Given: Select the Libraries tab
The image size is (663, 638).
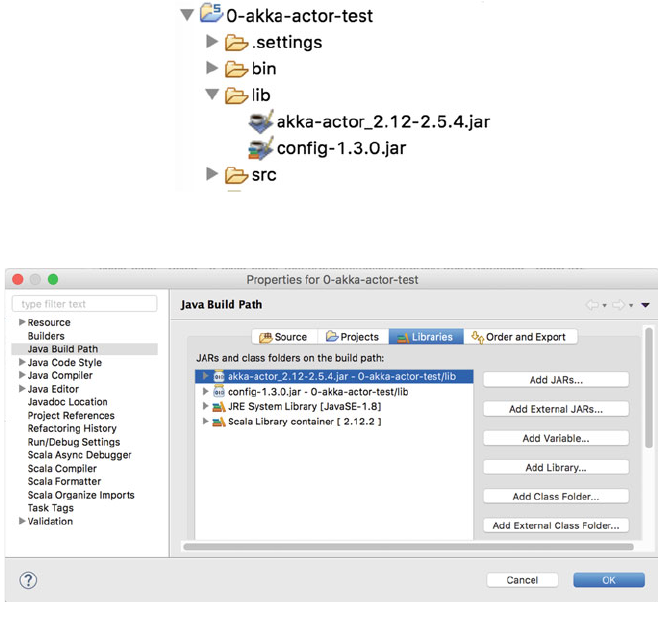Looking at the screenshot, I should pos(426,337).
